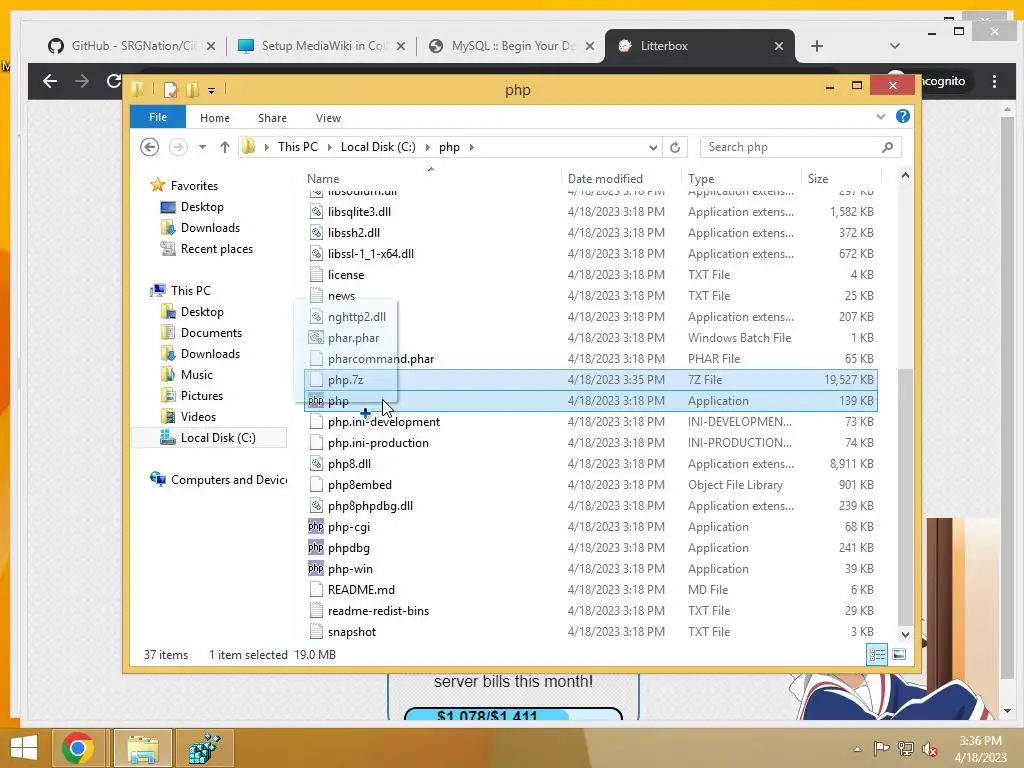Click the new folder quick access icon
This screenshot has height=768, width=1024.
click(193, 89)
